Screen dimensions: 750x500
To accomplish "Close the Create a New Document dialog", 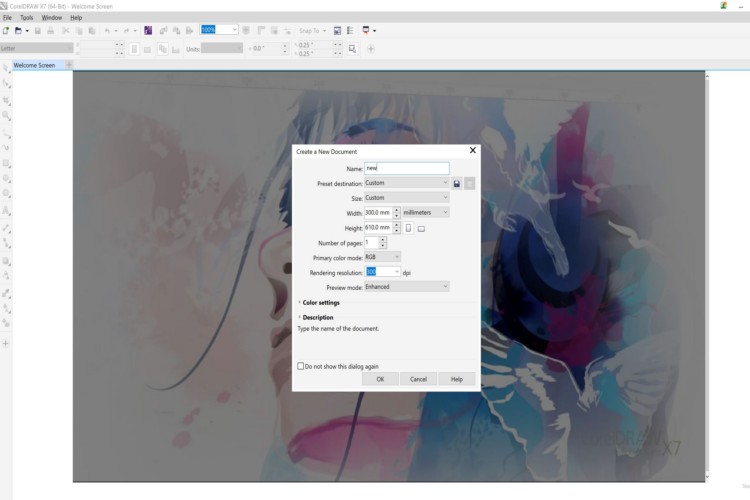I will tap(473, 150).
